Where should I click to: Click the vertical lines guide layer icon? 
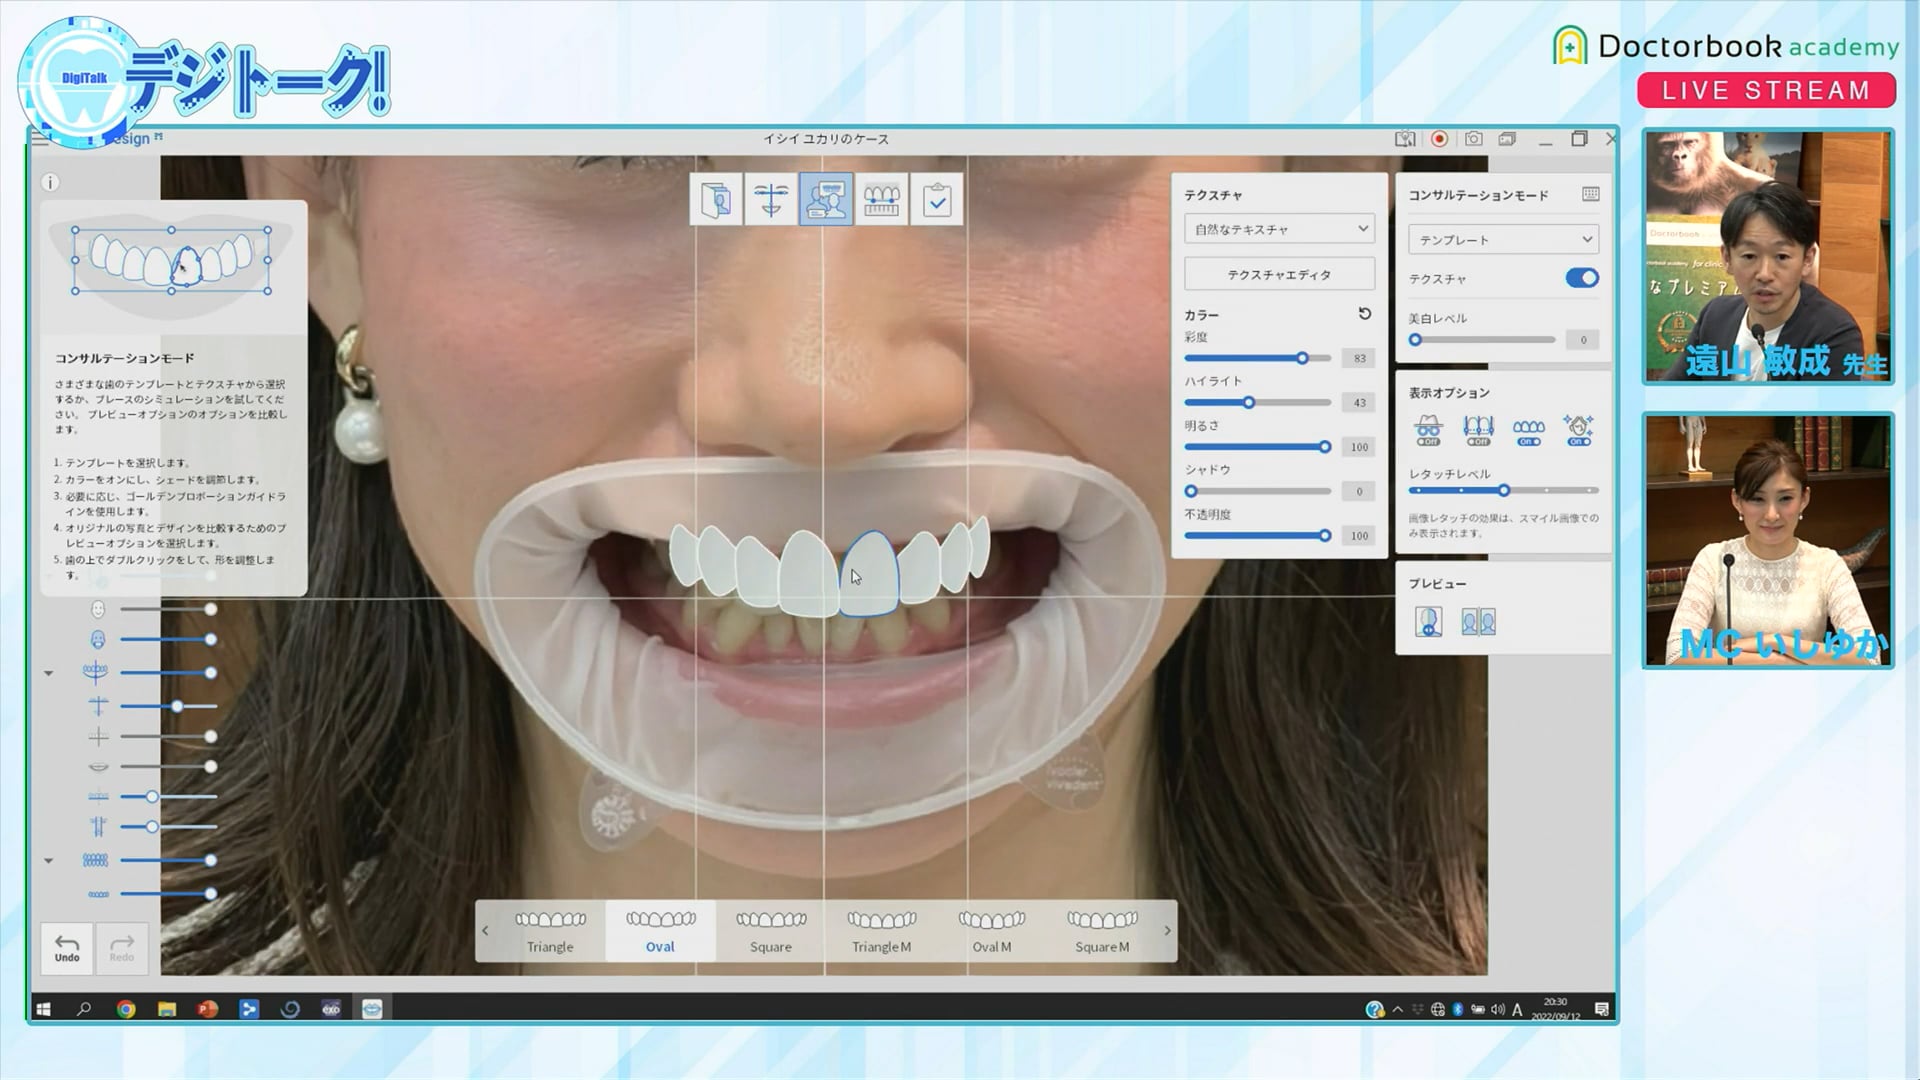[x=98, y=827]
